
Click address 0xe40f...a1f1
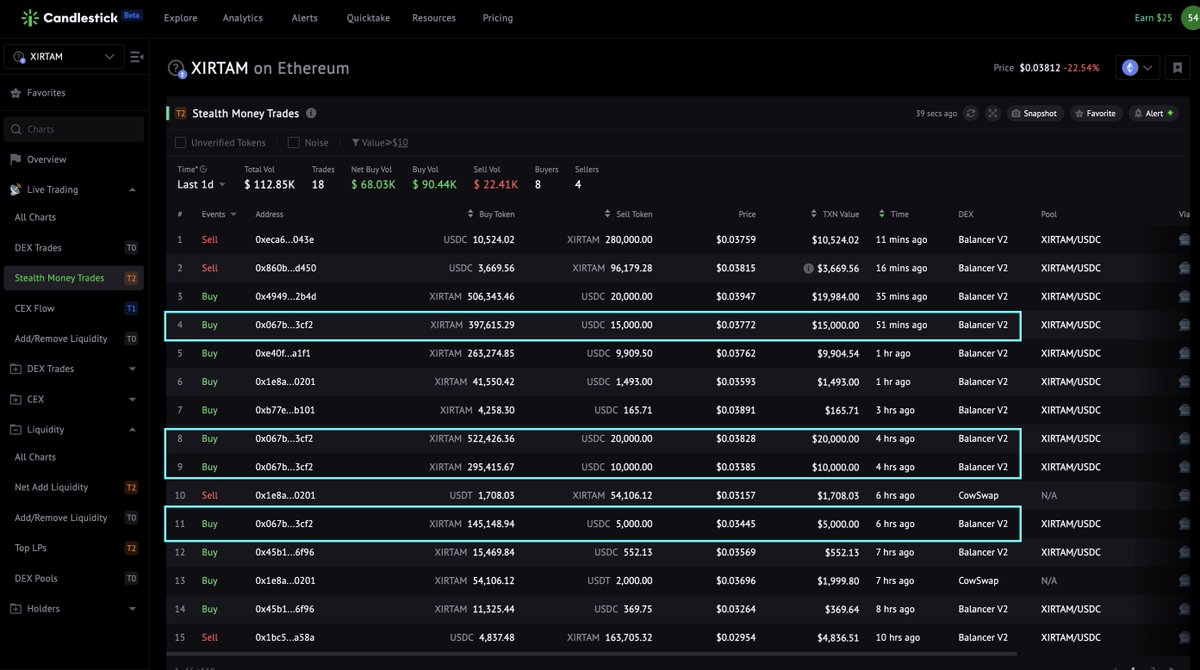point(283,353)
